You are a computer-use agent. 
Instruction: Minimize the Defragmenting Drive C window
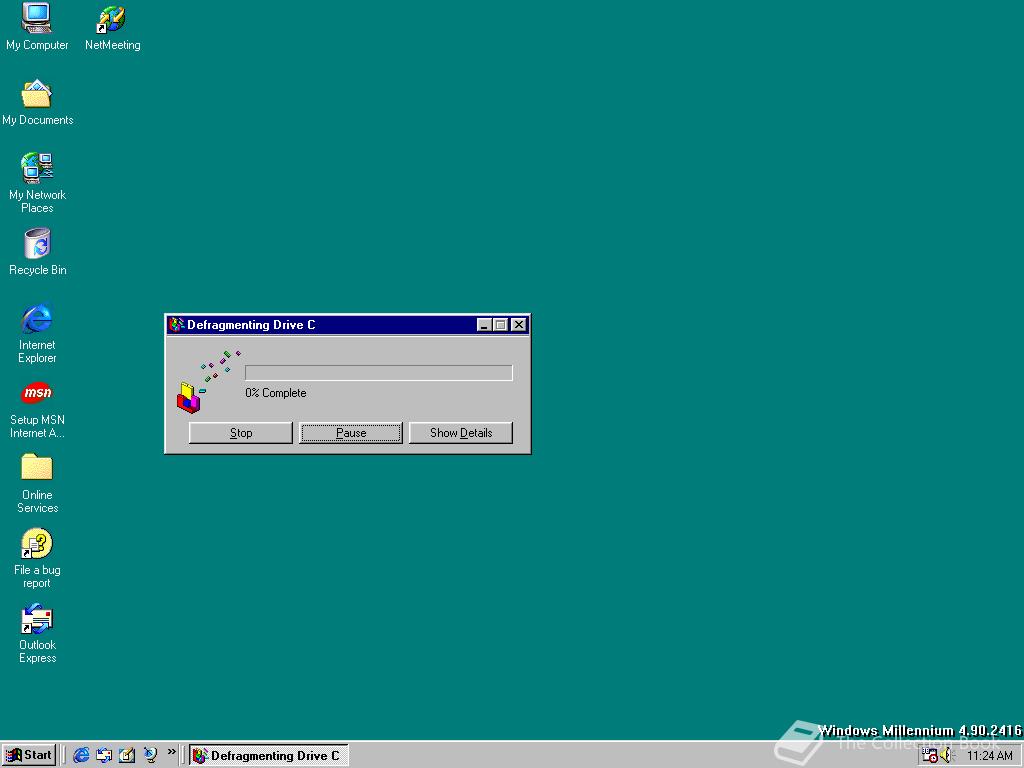[484, 325]
